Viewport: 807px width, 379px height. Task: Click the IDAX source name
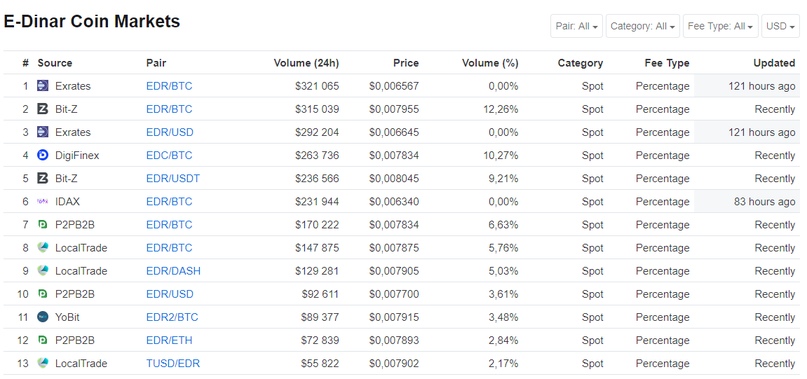[67, 201]
